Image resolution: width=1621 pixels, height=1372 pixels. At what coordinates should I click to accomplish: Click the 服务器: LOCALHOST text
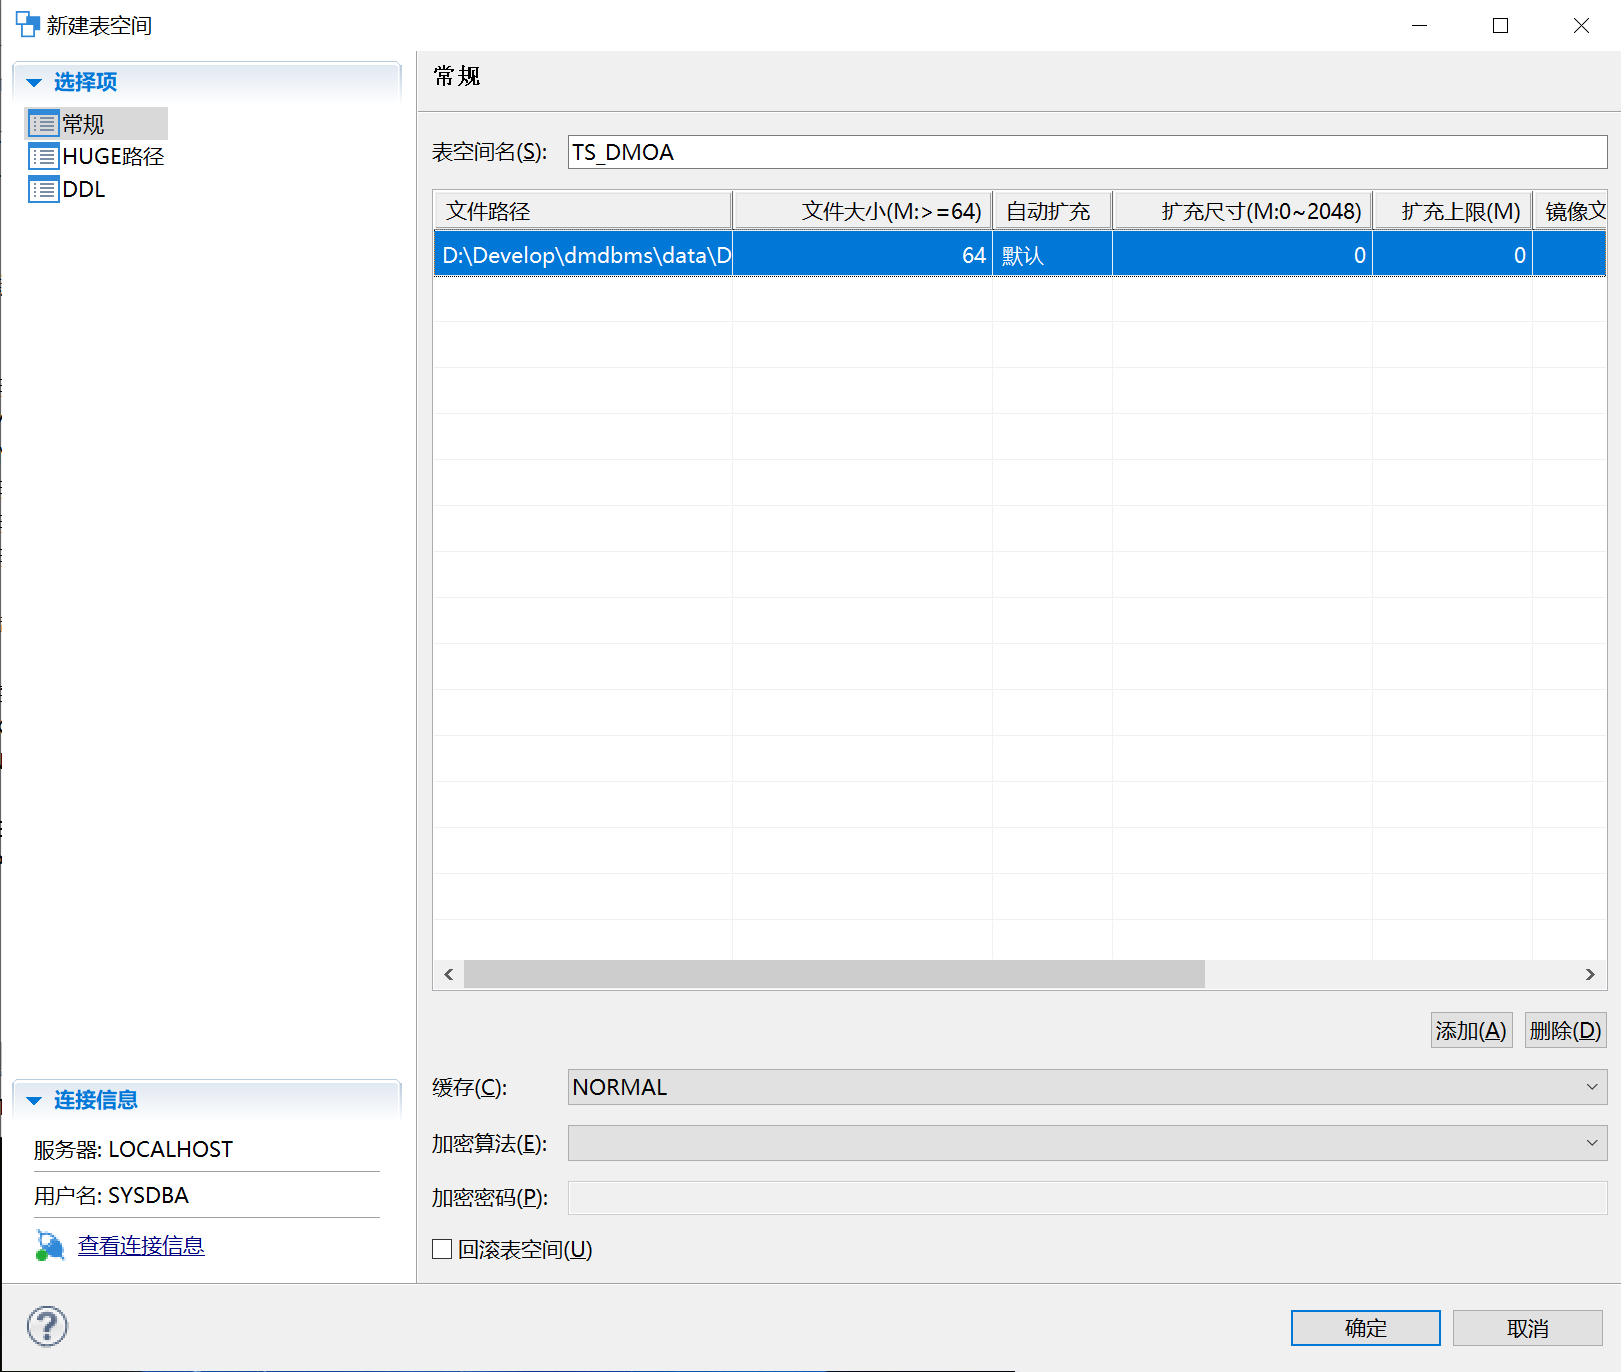click(133, 1150)
